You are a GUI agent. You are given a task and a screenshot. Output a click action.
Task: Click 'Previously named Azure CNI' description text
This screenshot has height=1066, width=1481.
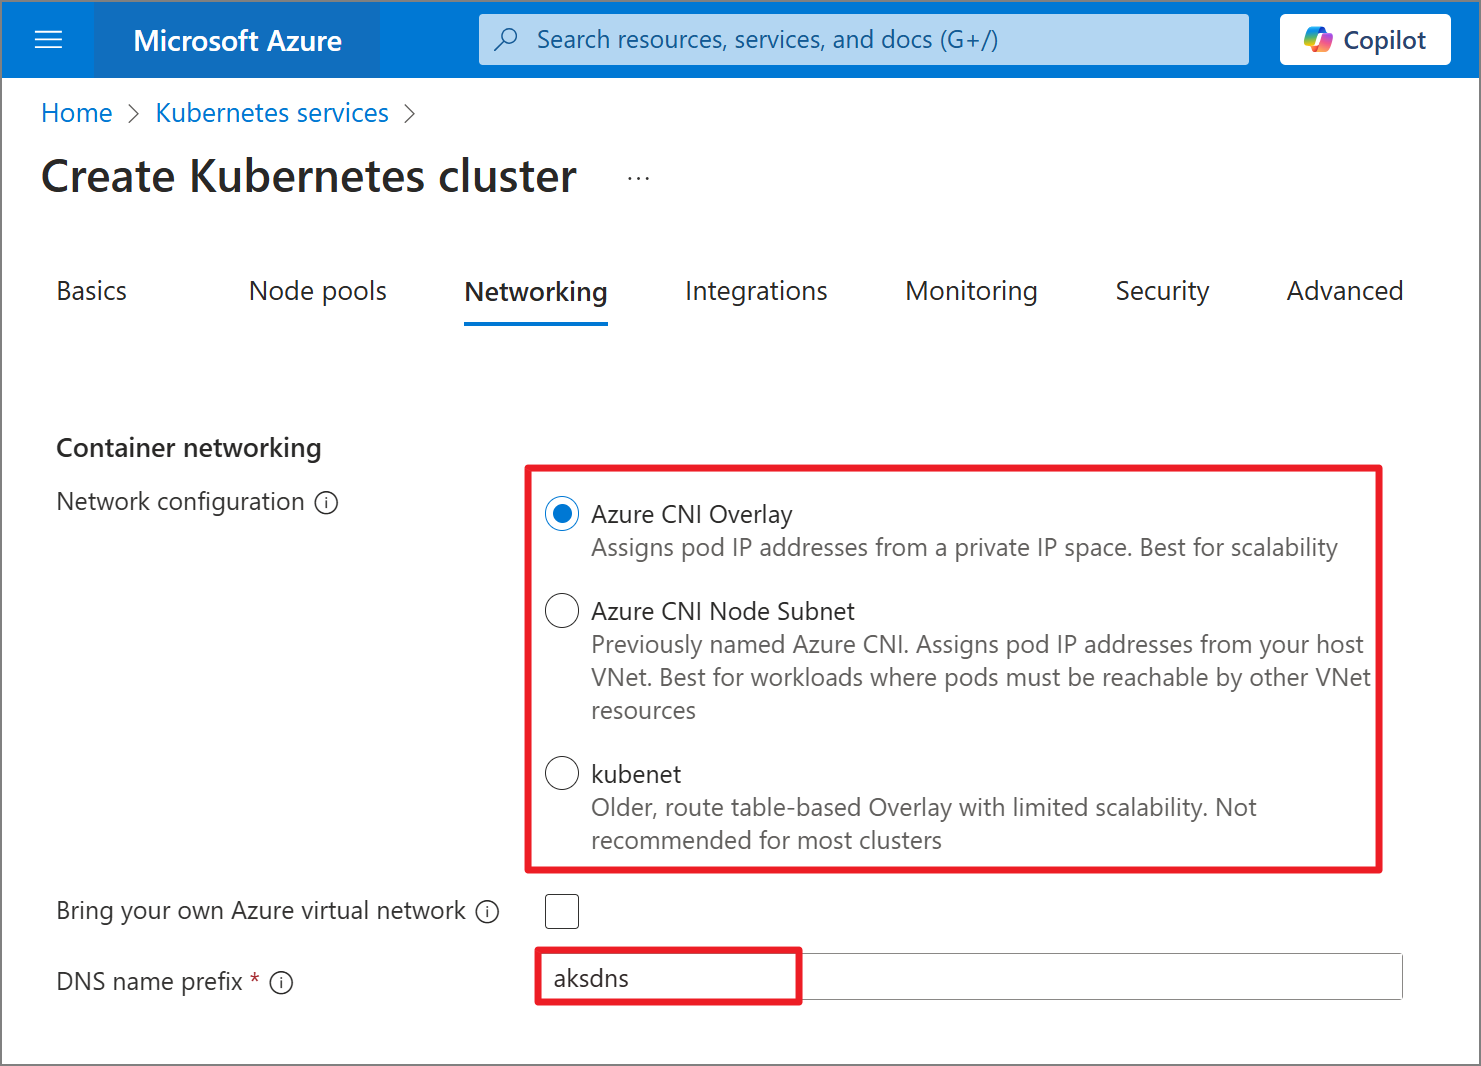(x=981, y=677)
